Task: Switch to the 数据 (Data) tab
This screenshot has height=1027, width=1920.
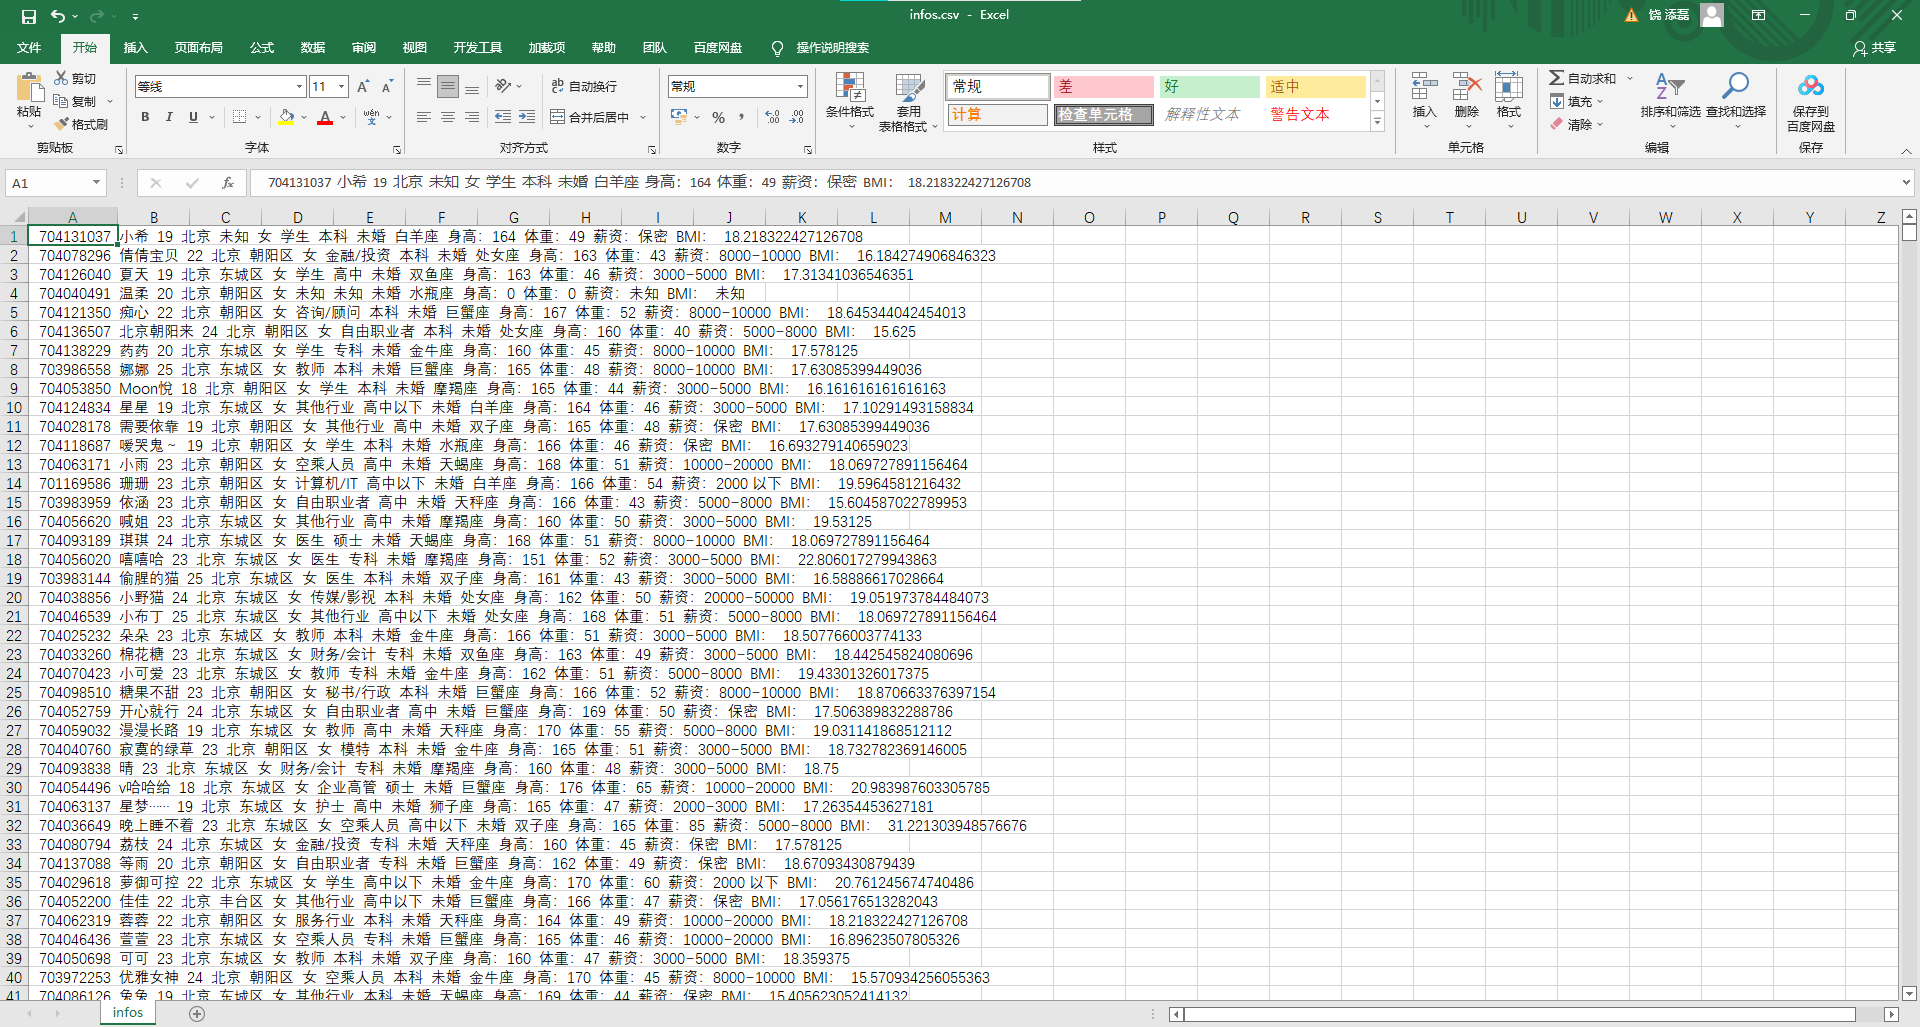Action: tap(313, 47)
